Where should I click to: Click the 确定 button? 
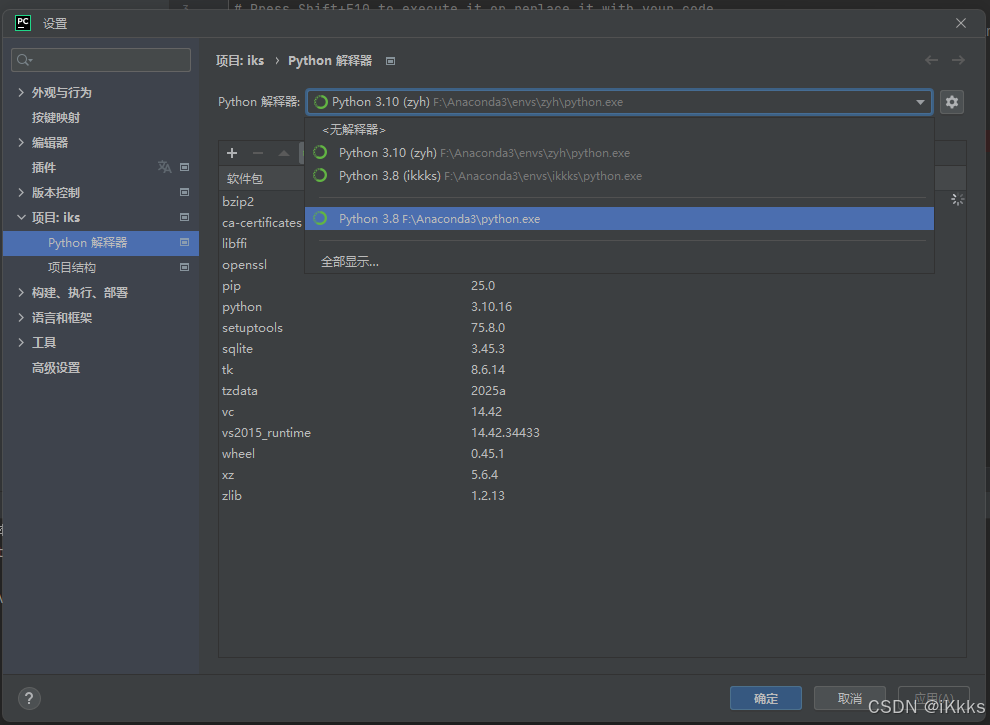(x=766, y=698)
